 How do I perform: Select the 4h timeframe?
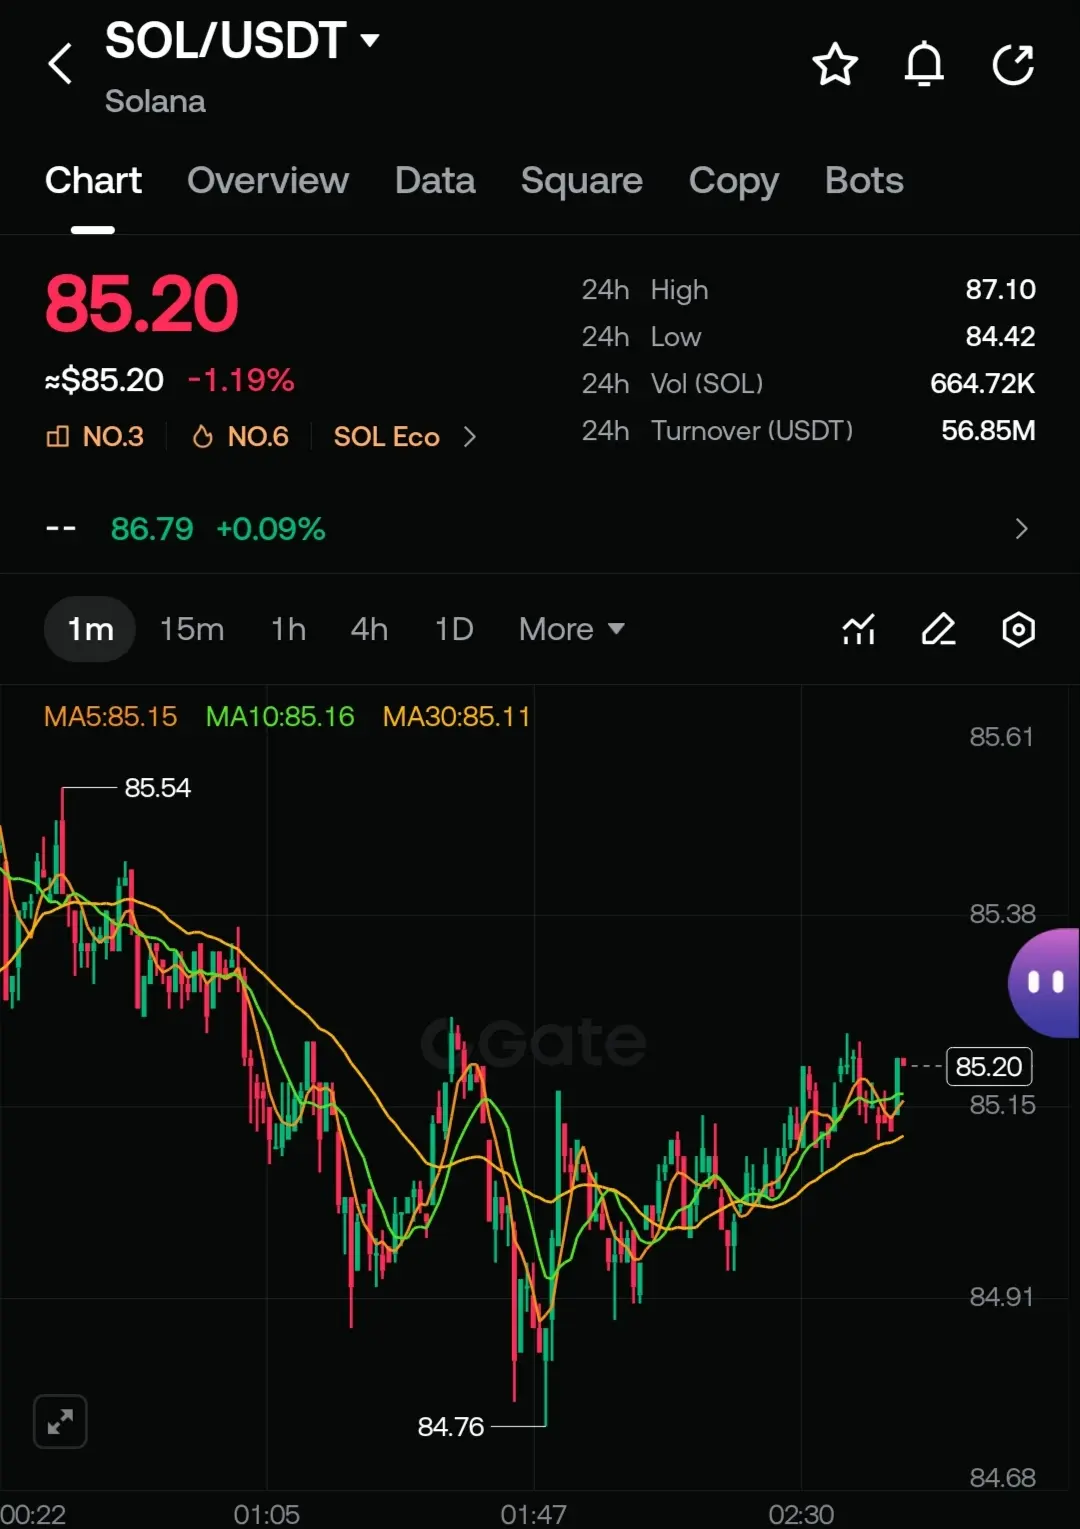tap(369, 629)
